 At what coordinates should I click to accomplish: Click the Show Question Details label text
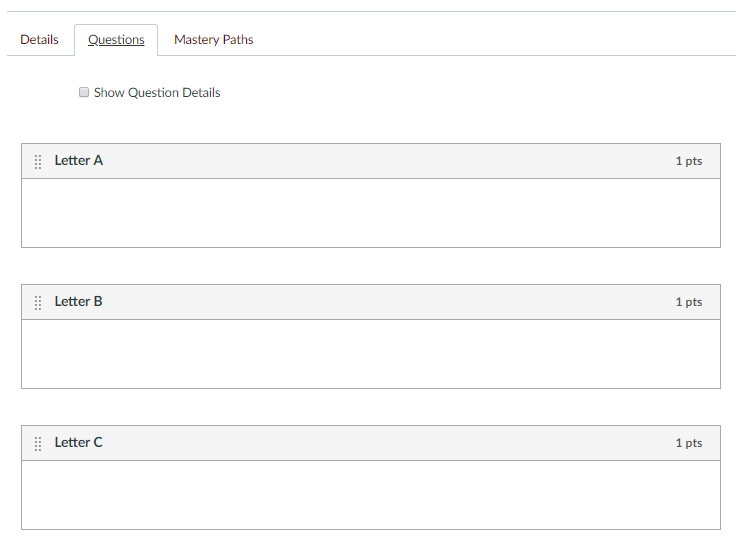point(157,93)
